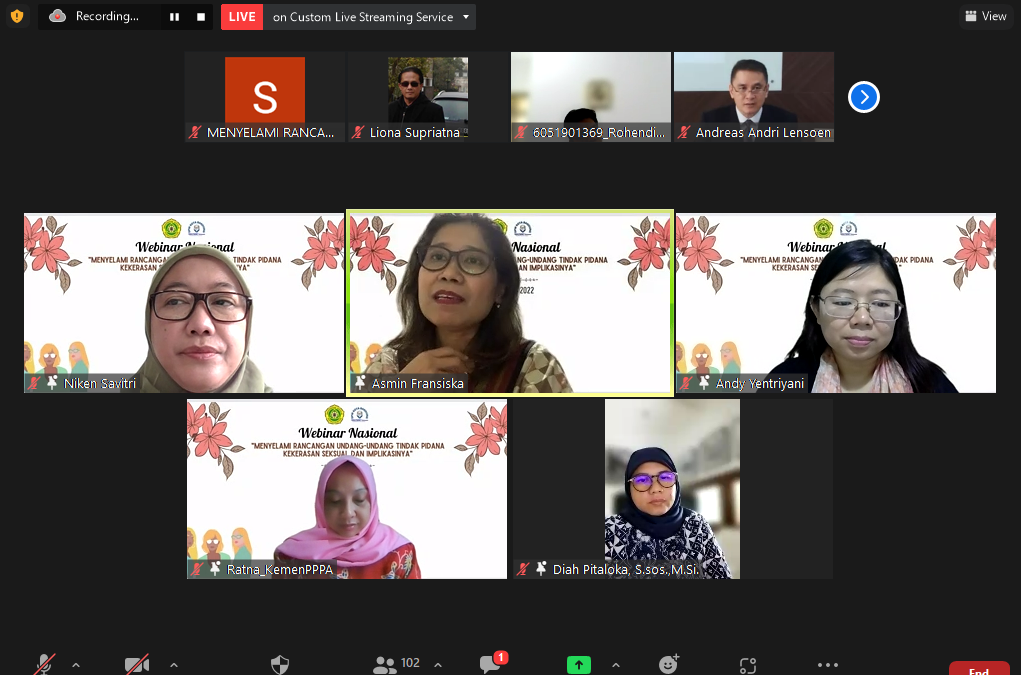
Task: Expand Share Screen options chevron
Action: point(616,664)
